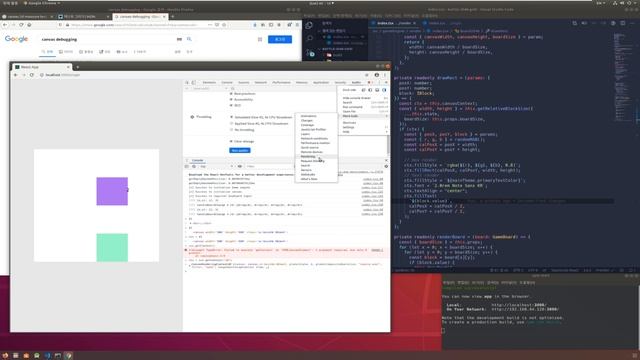The height and width of the screenshot is (360, 640).
Task: Select Applied Slow 4G throttling option
Action: [x=231, y=124]
